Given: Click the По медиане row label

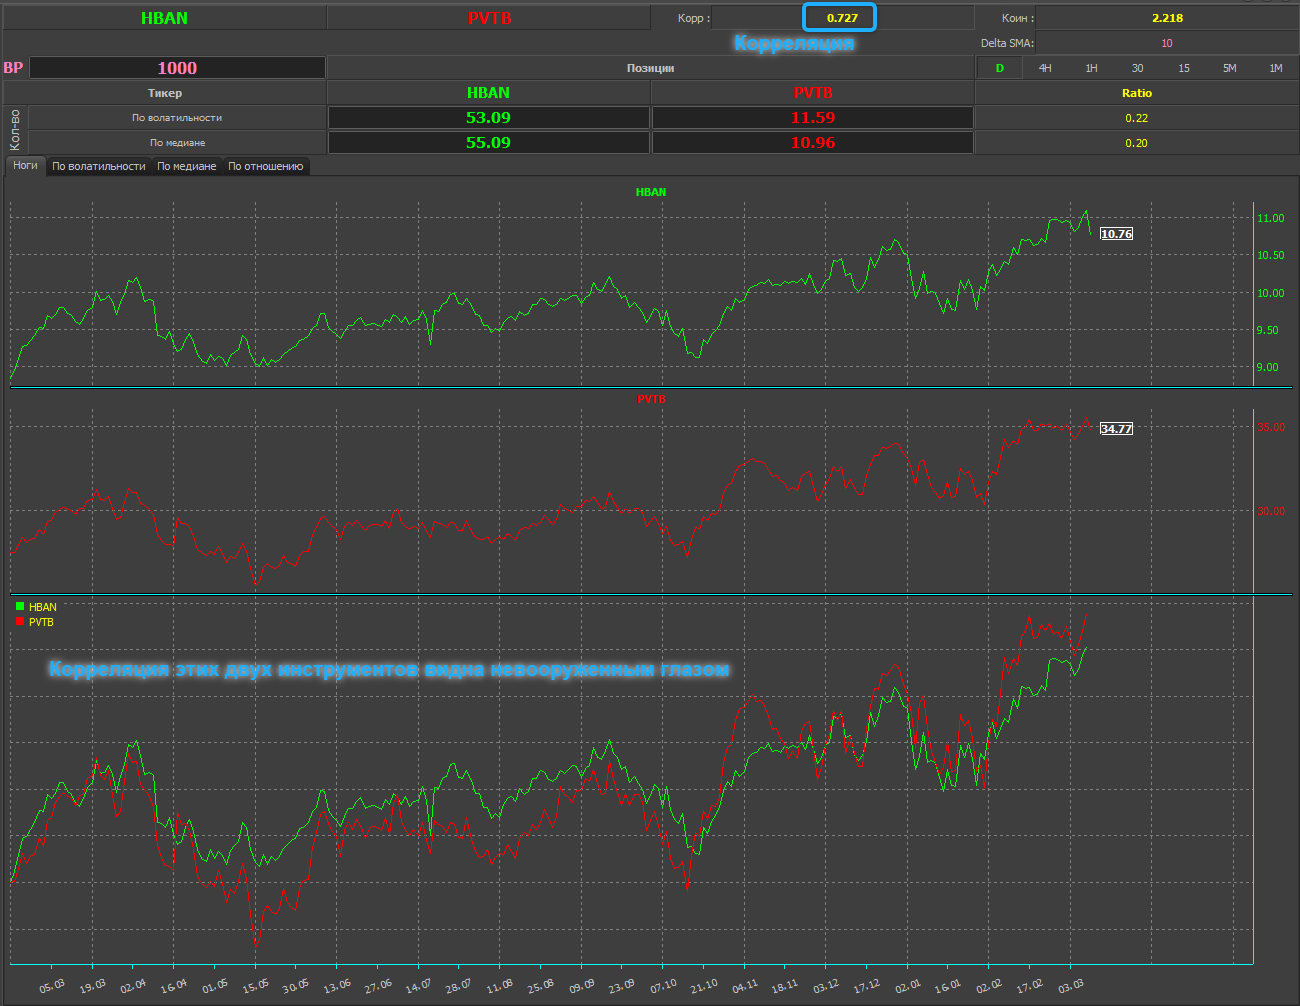Looking at the screenshot, I should (177, 143).
